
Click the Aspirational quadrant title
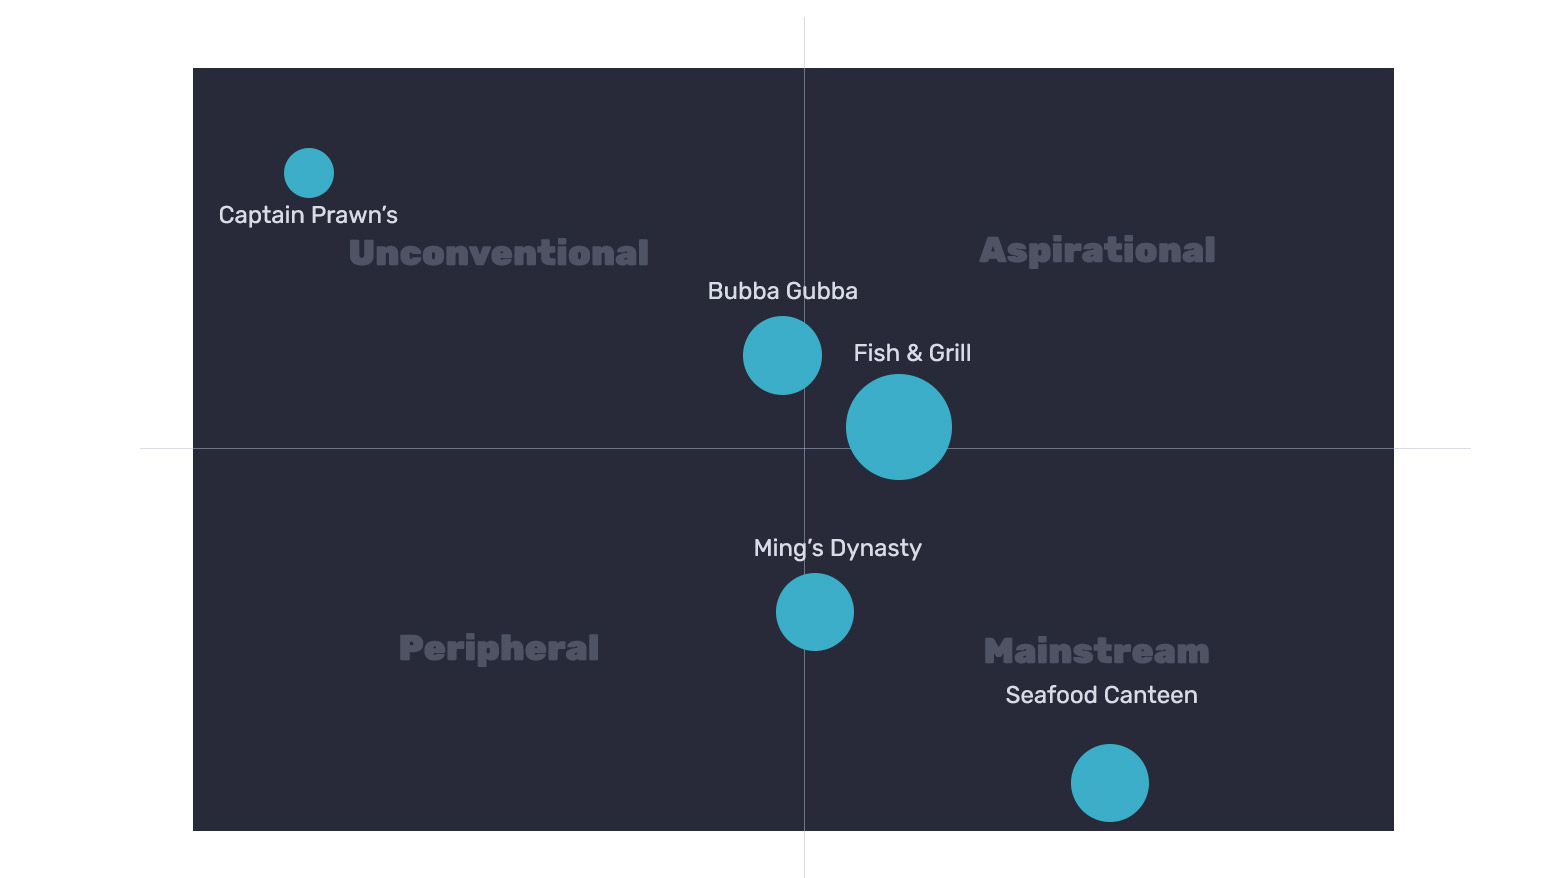point(1097,250)
